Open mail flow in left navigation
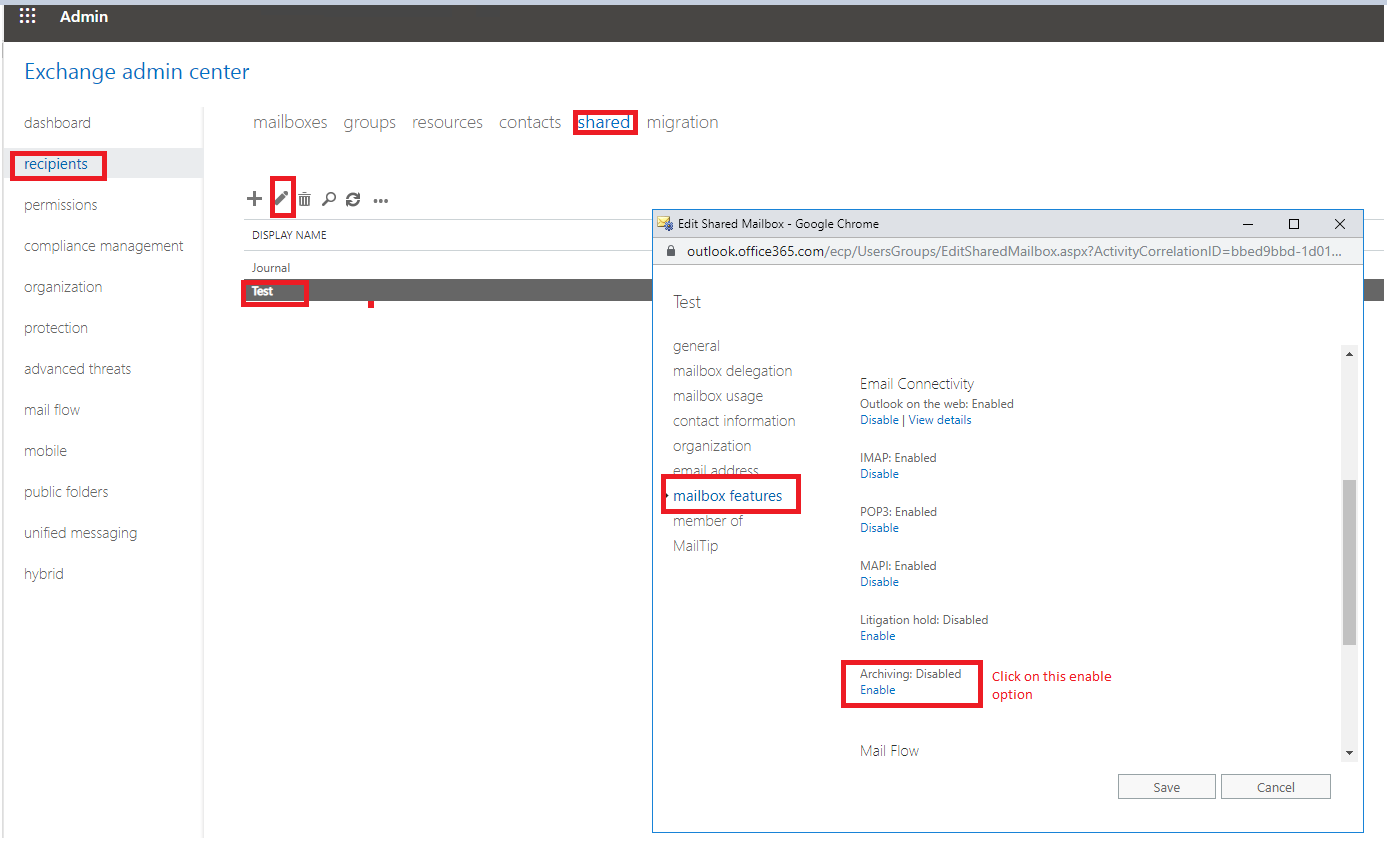 [52, 410]
